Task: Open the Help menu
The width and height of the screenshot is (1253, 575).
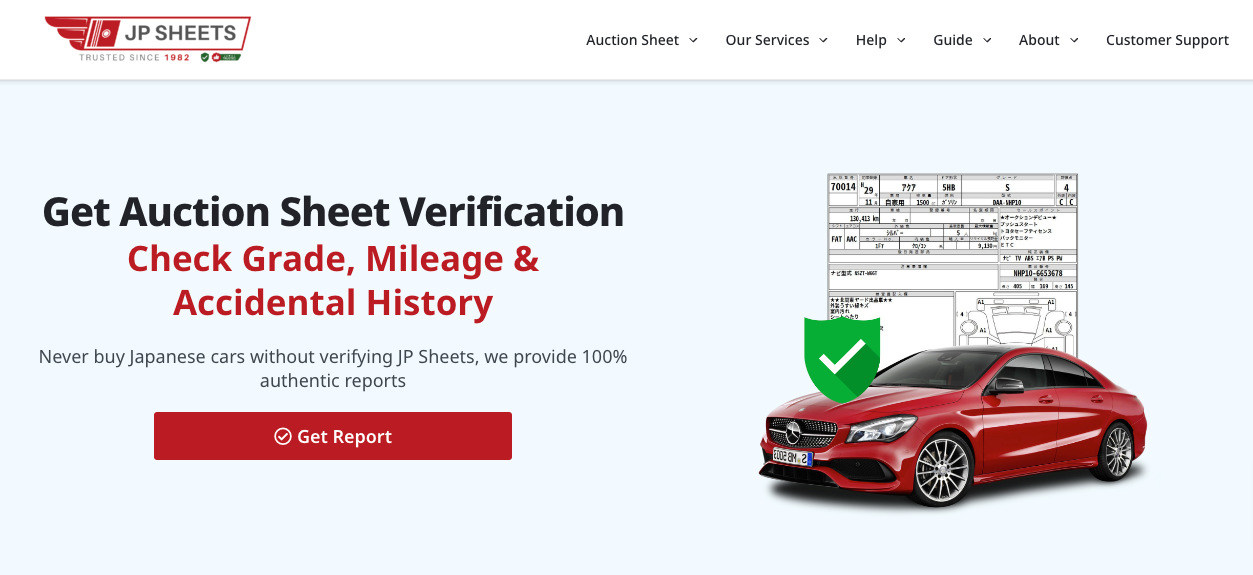Action: pos(871,40)
